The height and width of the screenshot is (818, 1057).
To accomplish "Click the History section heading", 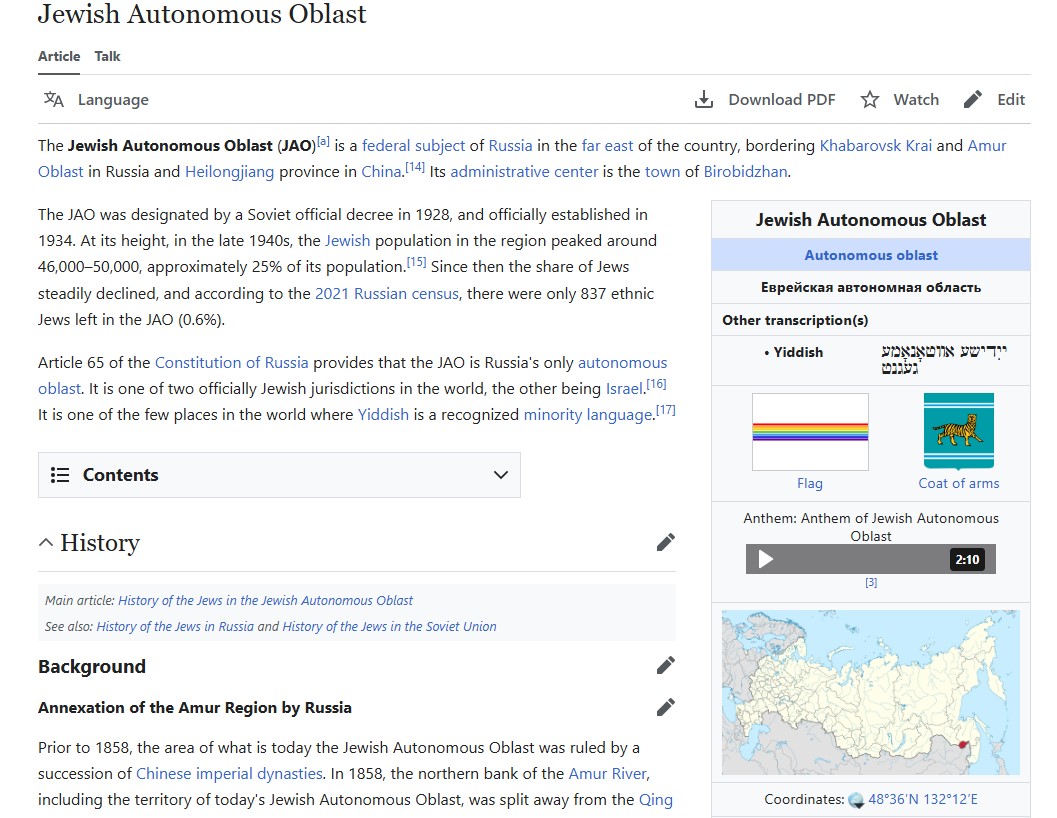I will (x=100, y=543).
